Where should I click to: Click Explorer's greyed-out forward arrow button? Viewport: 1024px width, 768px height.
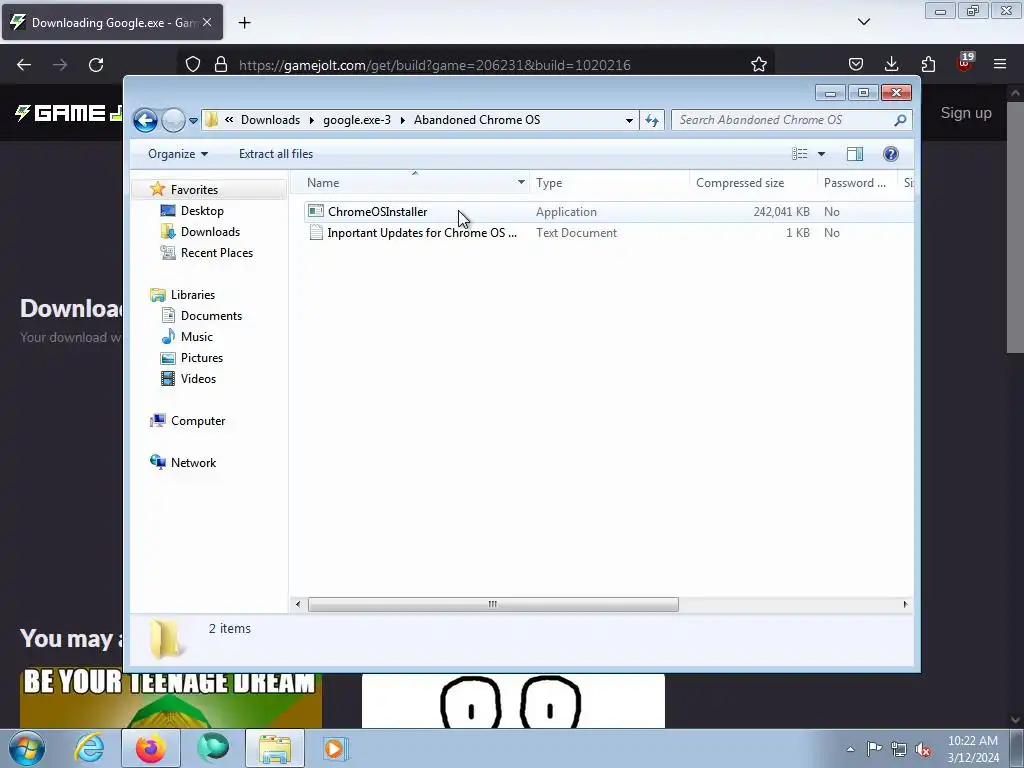click(173, 120)
